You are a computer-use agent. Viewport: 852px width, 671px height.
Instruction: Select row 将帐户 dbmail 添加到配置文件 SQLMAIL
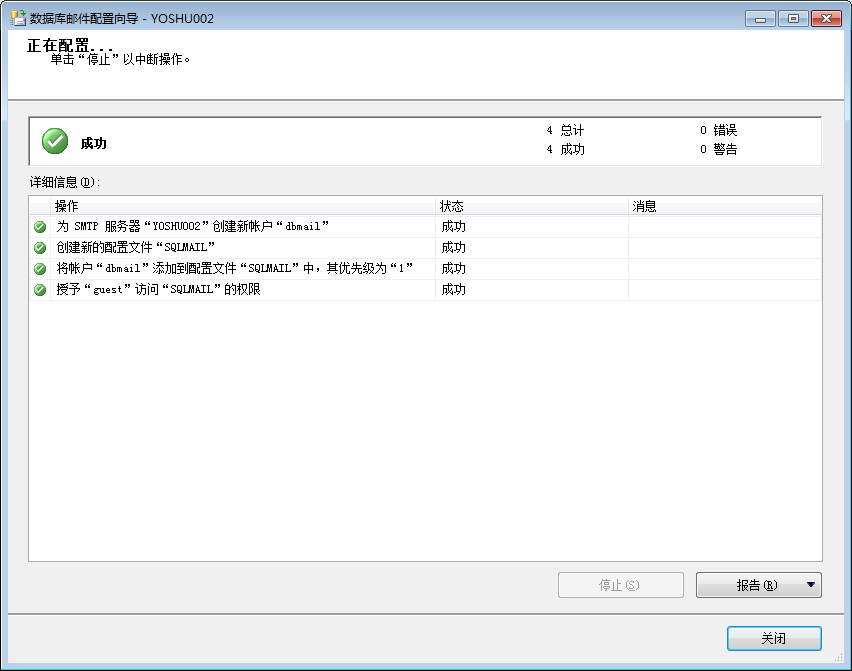pos(425,268)
